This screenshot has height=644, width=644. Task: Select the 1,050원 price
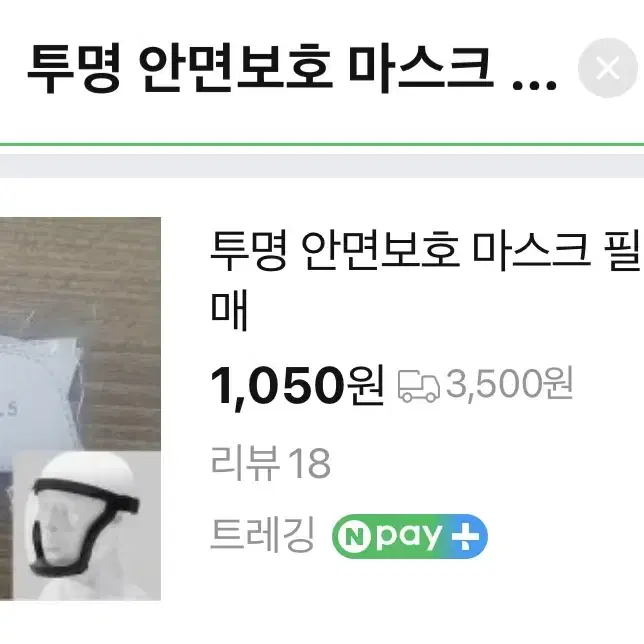pyautogui.click(x=297, y=386)
